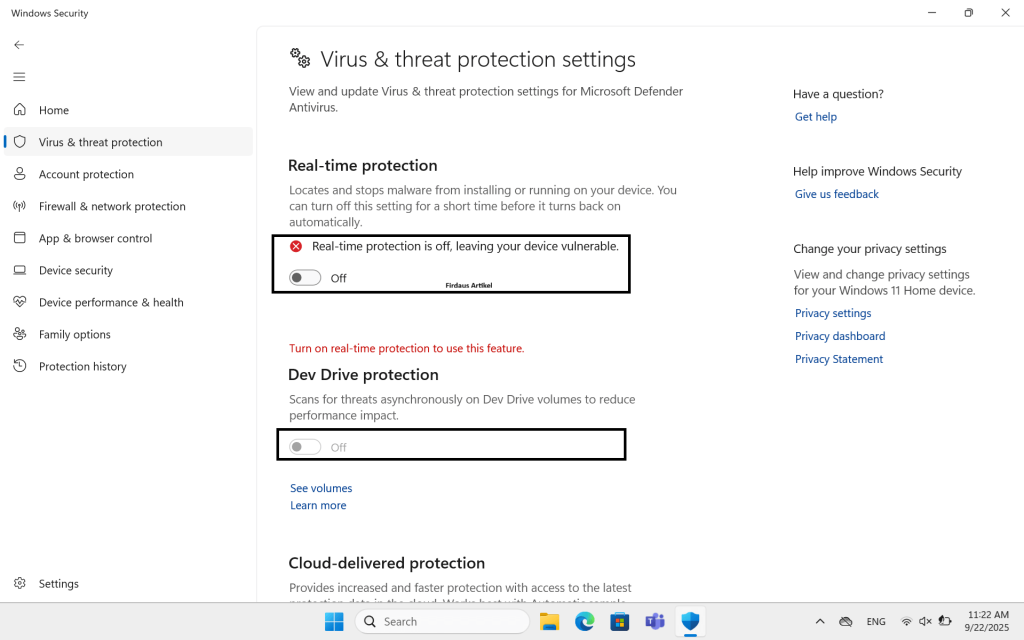Open the Windows Security shield in the taskbar
This screenshot has height=640, width=1024.
tap(690, 621)
